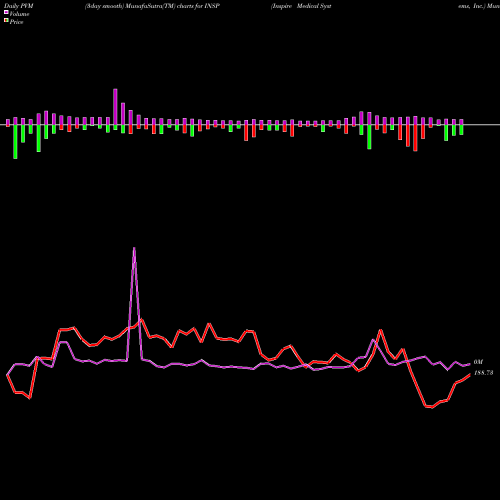Click the longest green bar at the chart start
Image resolution: width=500 pixels, height=500 pixels.
point(15,142)
